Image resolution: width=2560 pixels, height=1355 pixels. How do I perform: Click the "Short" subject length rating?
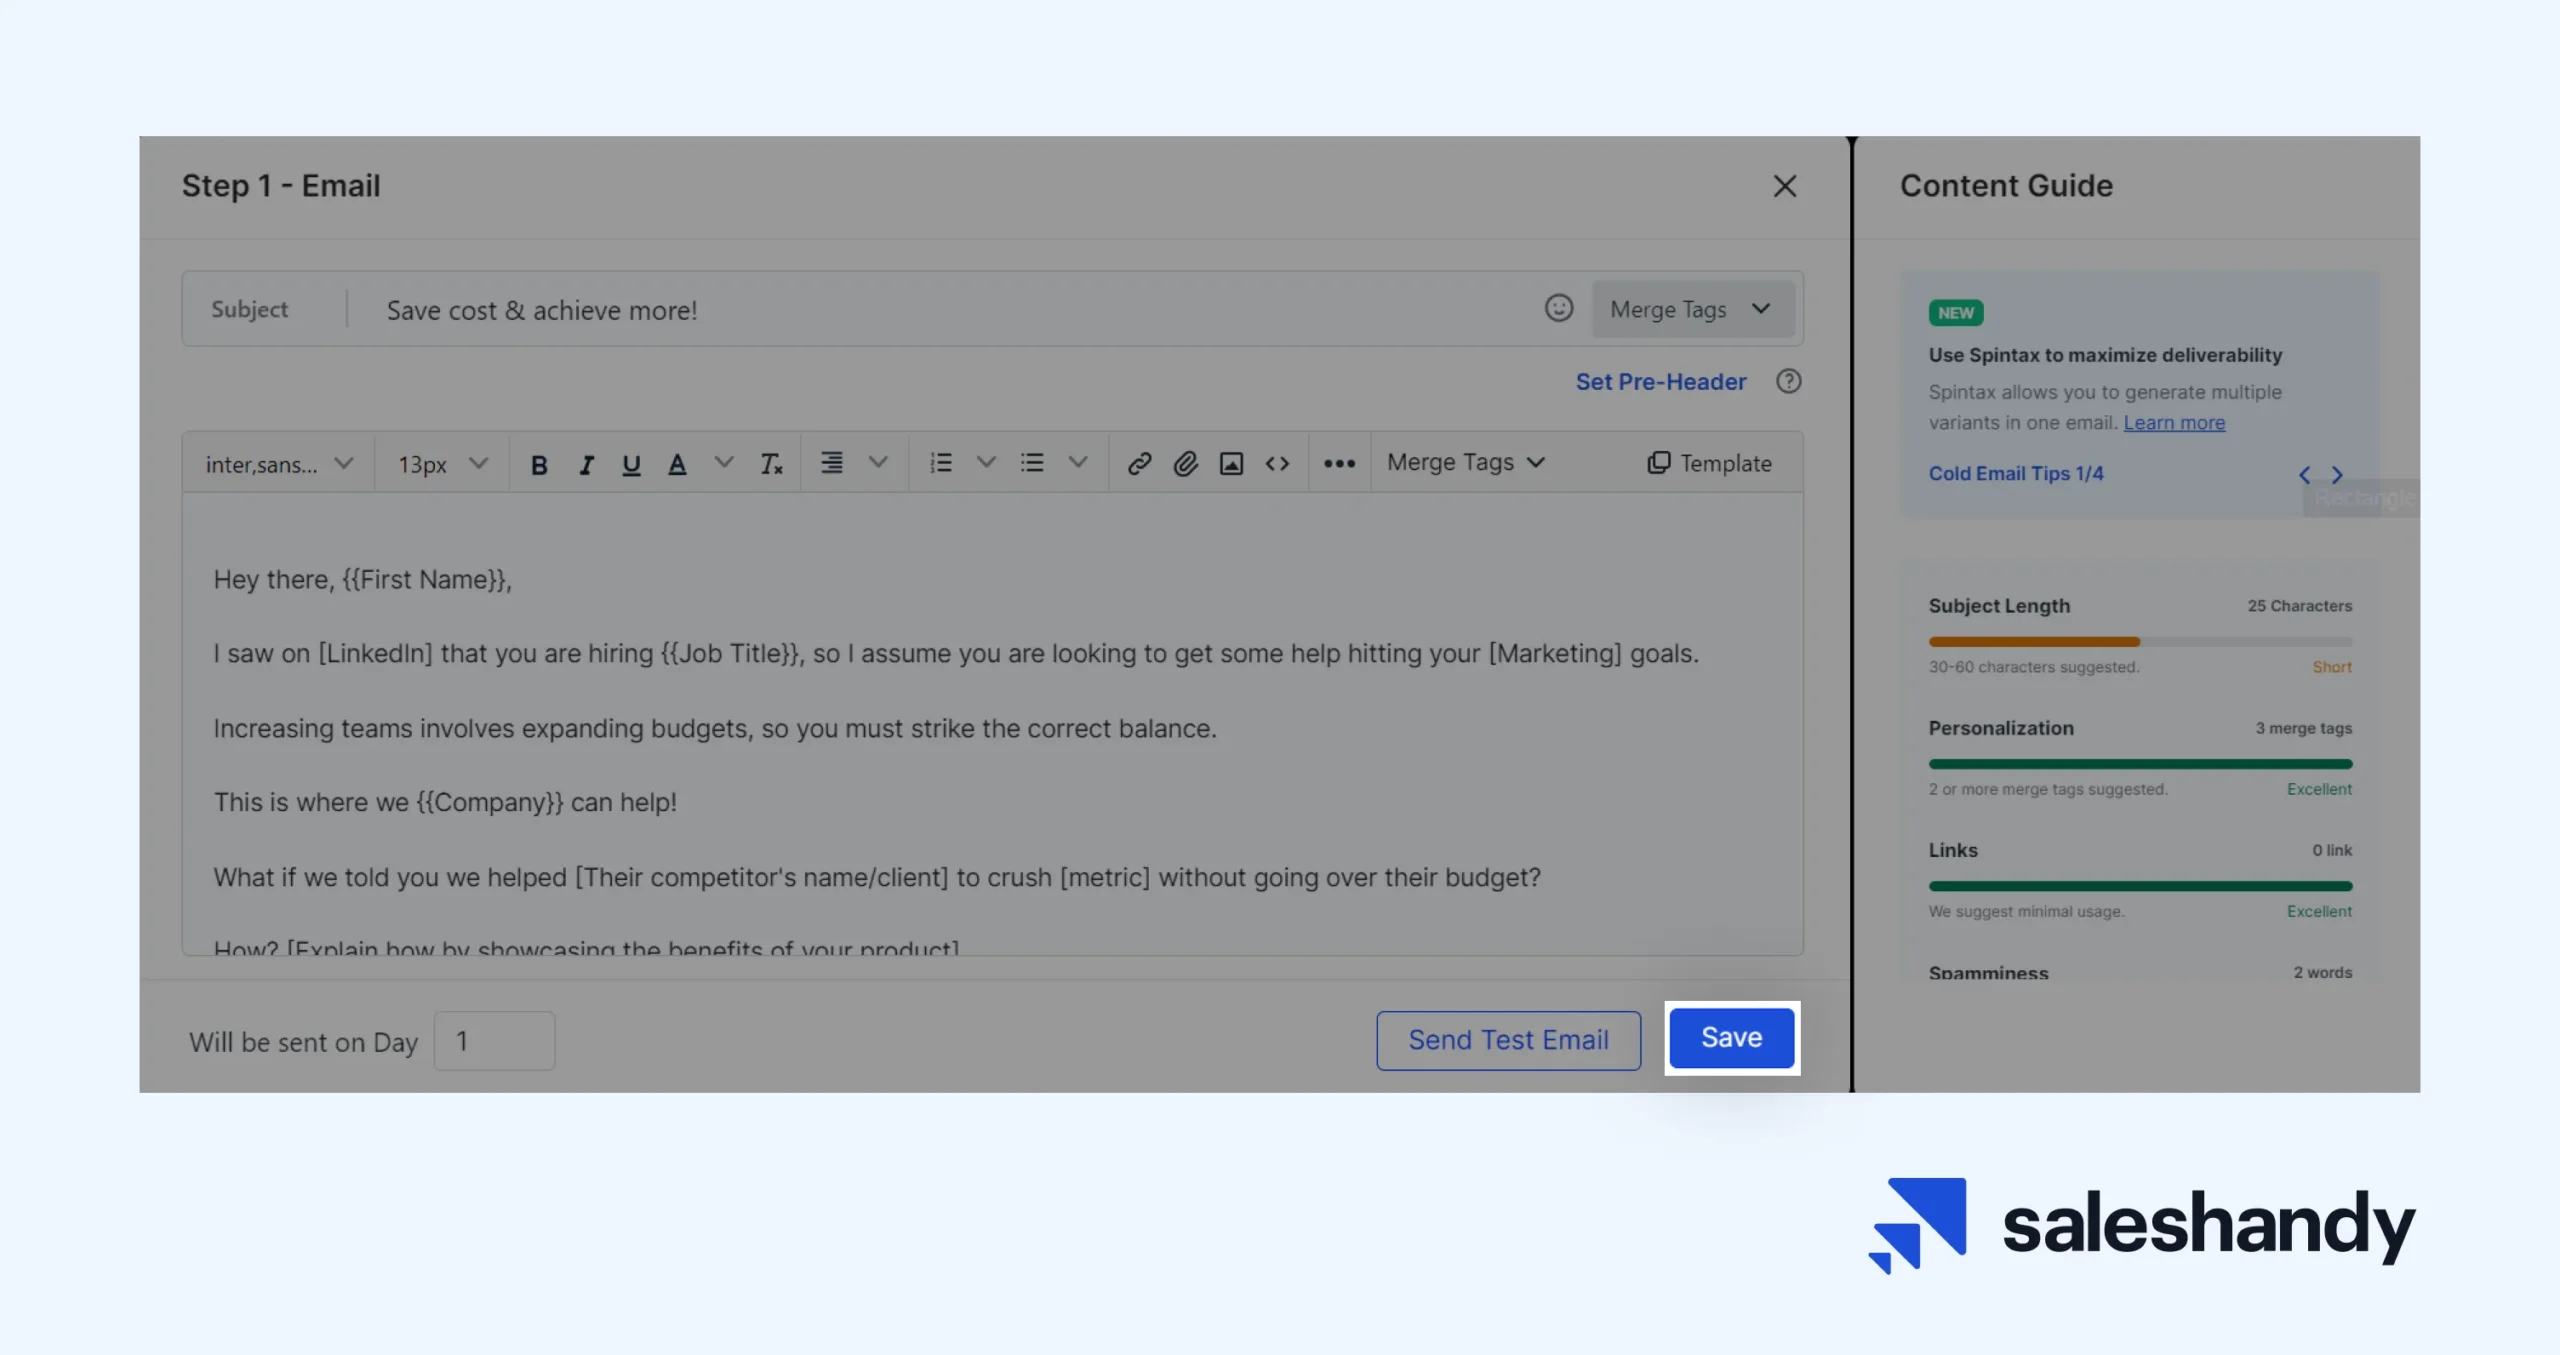pos(2331,667)
